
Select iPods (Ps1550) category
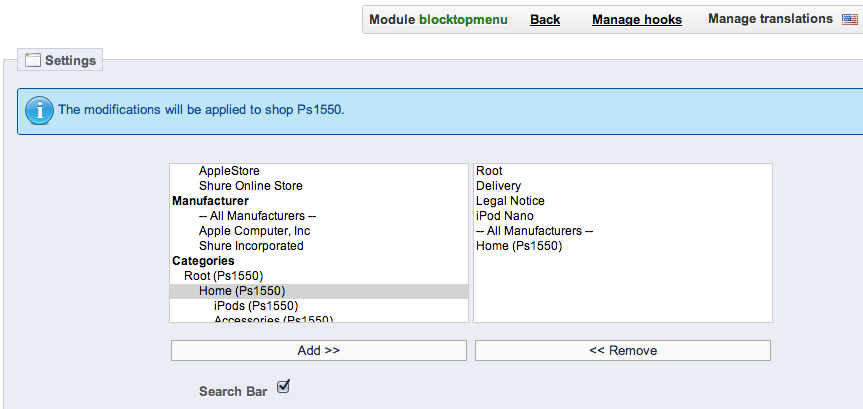[255, 306]
